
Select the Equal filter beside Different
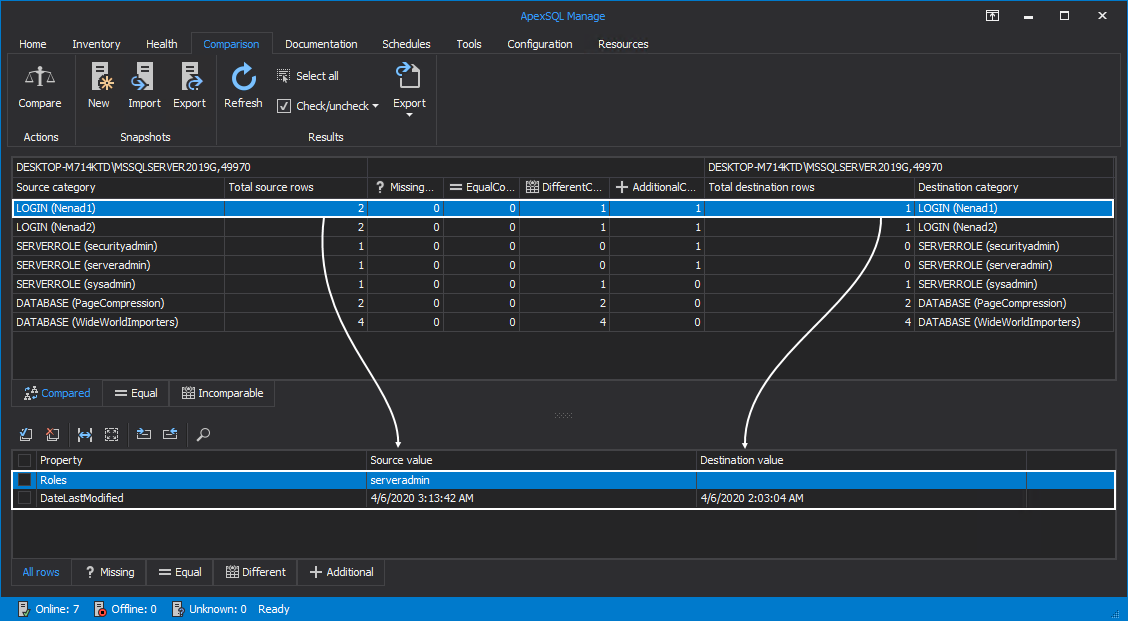pyautogui.click(x=180, y=572)
